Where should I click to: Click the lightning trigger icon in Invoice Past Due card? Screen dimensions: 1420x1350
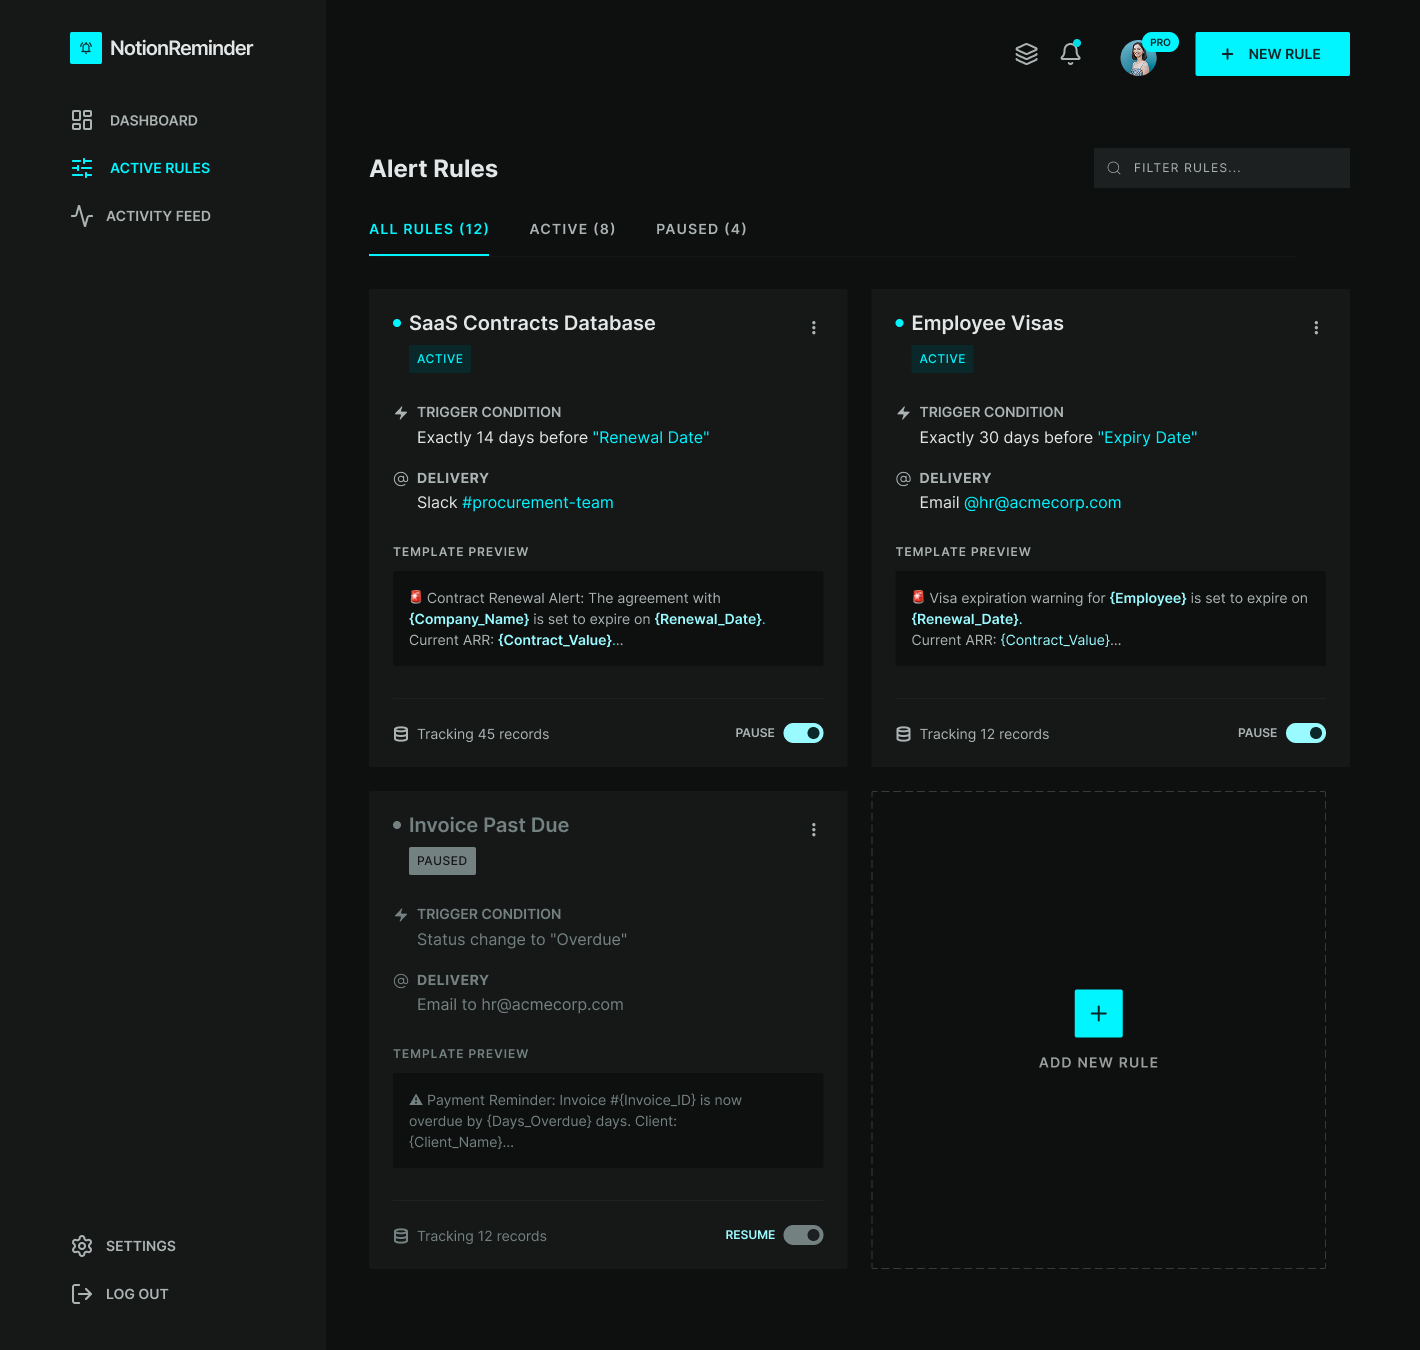401,915
